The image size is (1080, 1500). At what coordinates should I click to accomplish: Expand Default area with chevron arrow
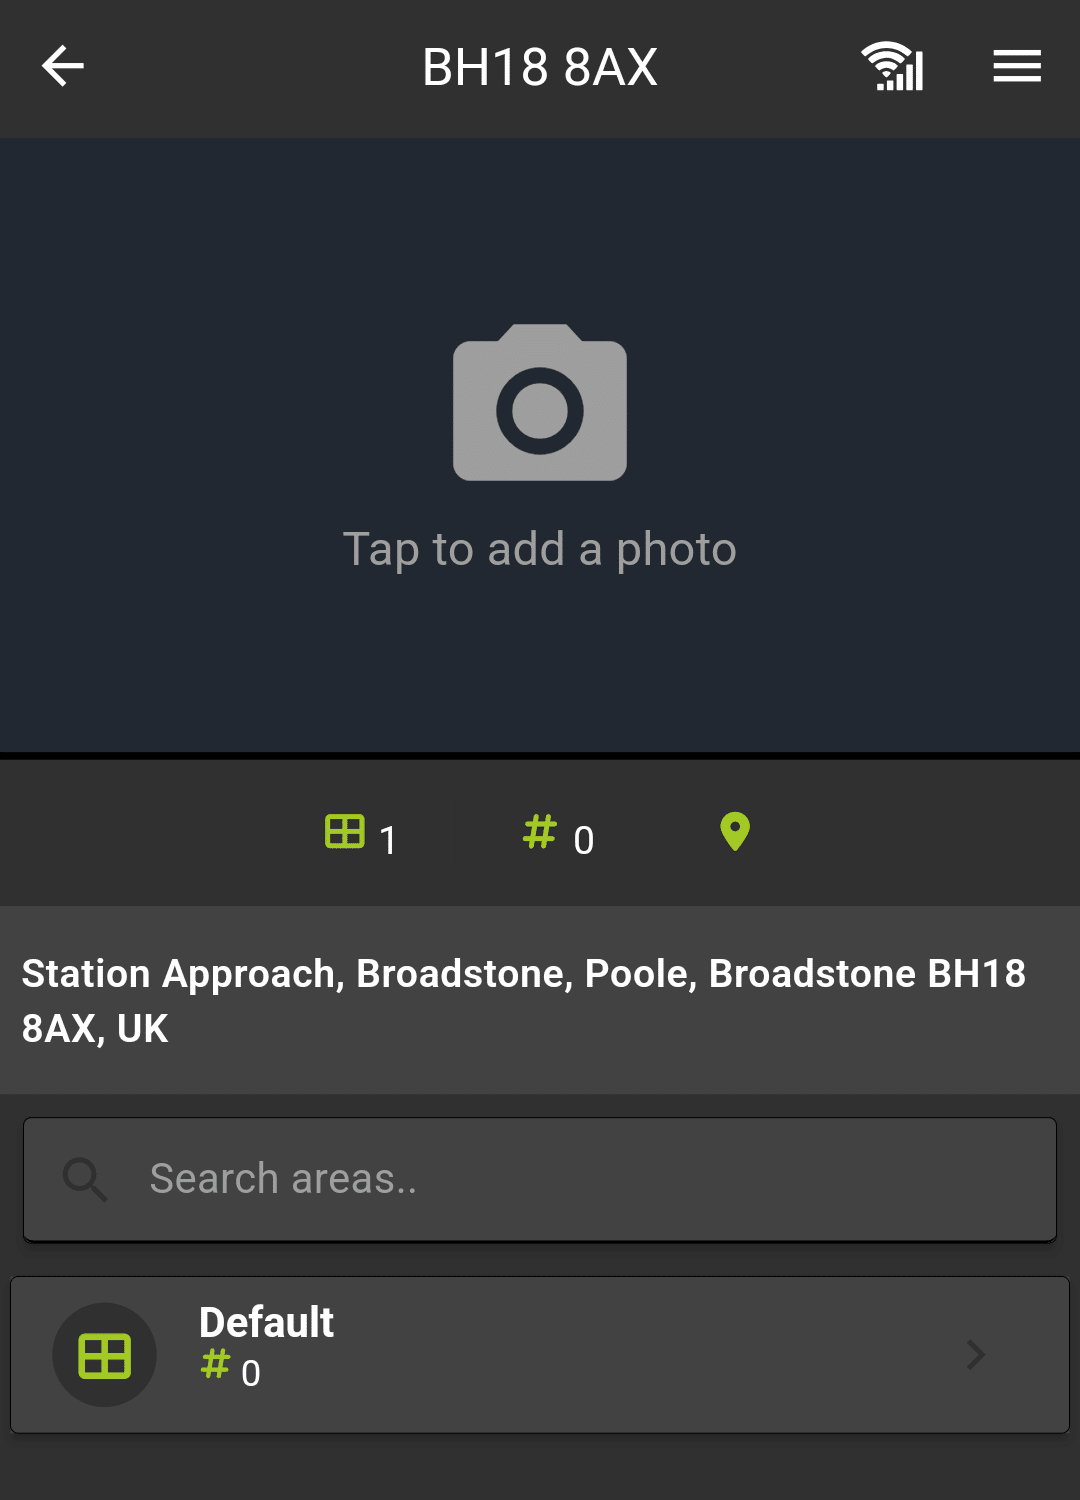click(x=976, y=1355)
